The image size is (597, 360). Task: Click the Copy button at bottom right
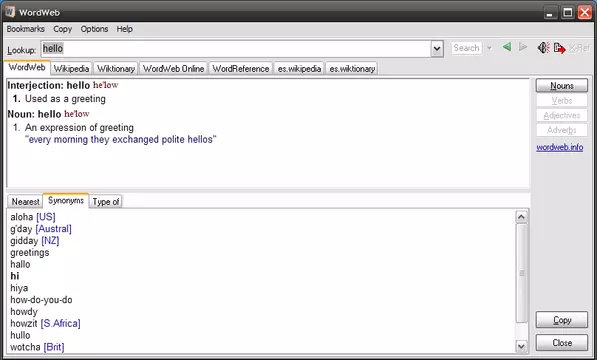pyautogui.click(x=562, y=320)
